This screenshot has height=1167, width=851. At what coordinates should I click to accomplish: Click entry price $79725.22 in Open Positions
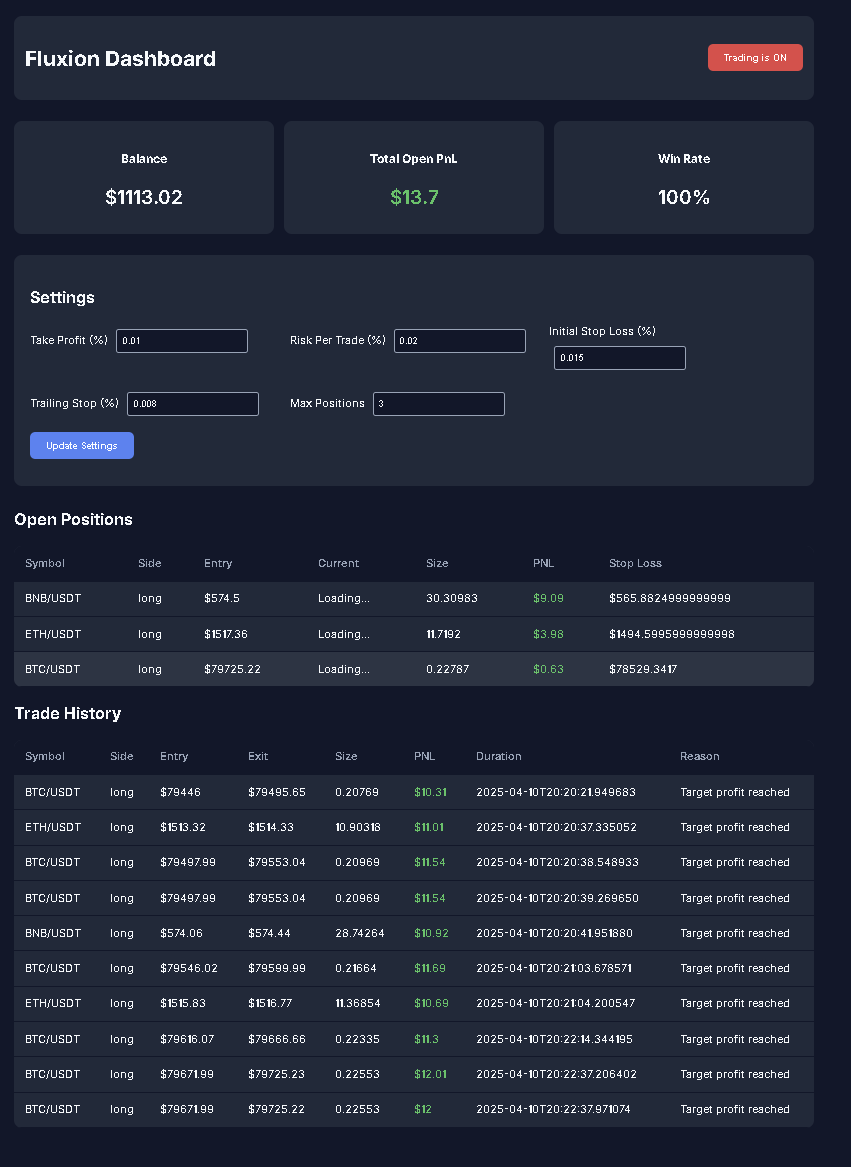232,668
